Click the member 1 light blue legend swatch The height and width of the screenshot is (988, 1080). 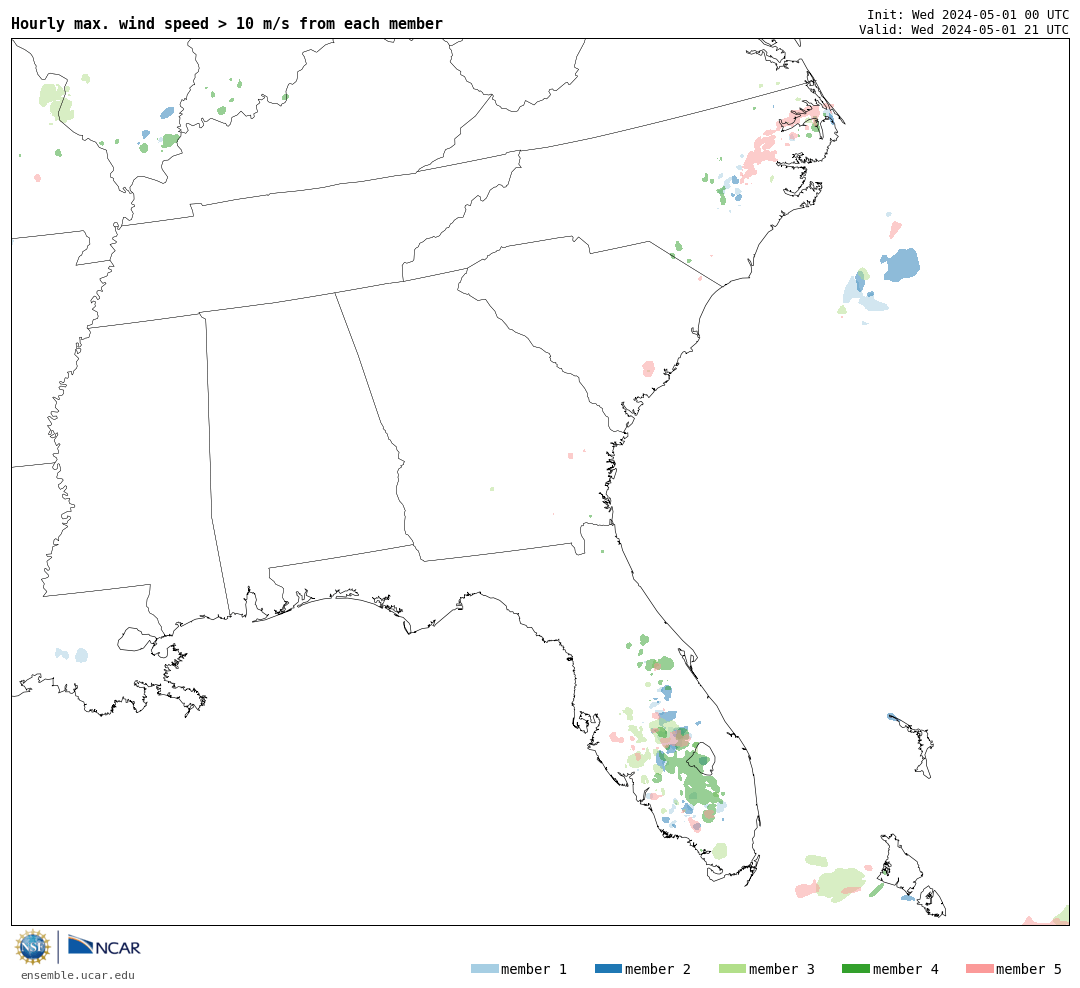(484, 968)
